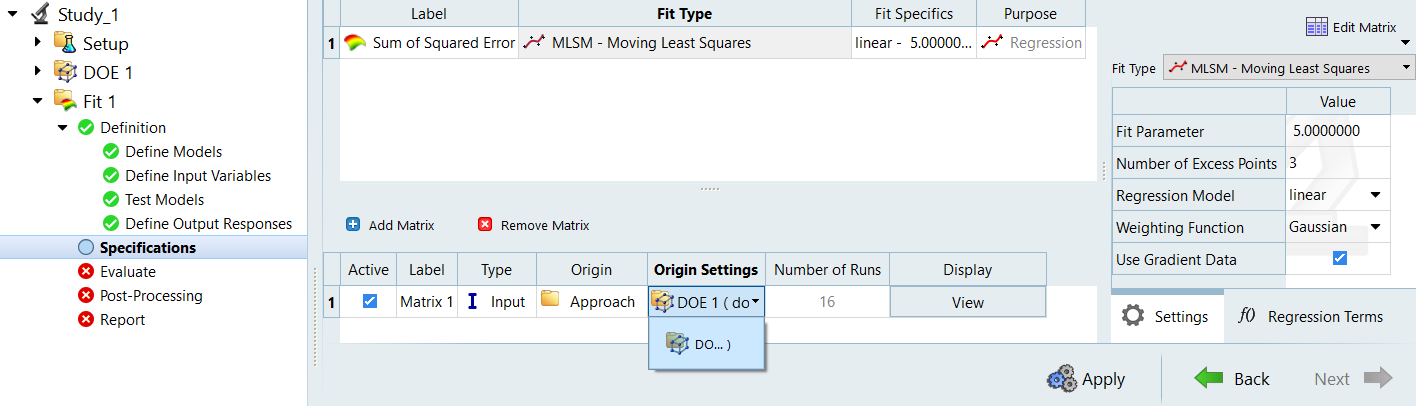Click the Fit Parameter value field
Image resolution: width=1416 pixels, height=406 pixels.
coord(1337,131)
